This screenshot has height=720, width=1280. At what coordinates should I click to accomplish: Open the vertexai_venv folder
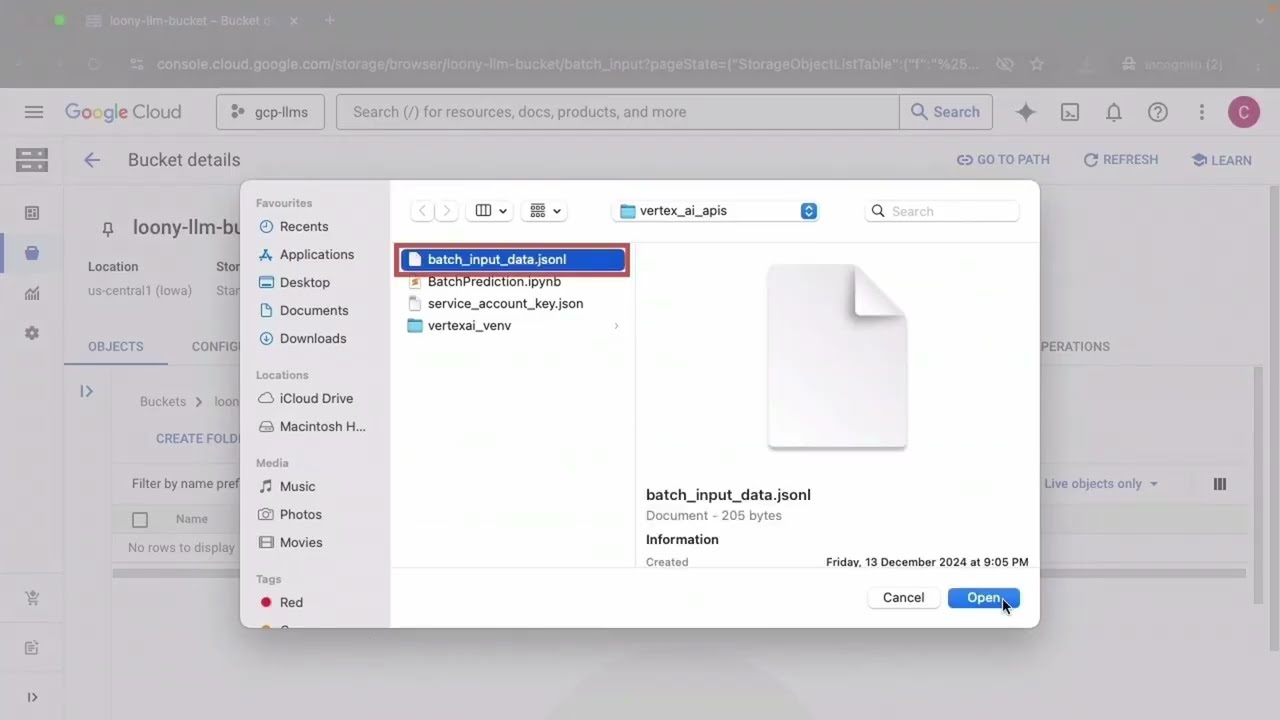(469, 326)
